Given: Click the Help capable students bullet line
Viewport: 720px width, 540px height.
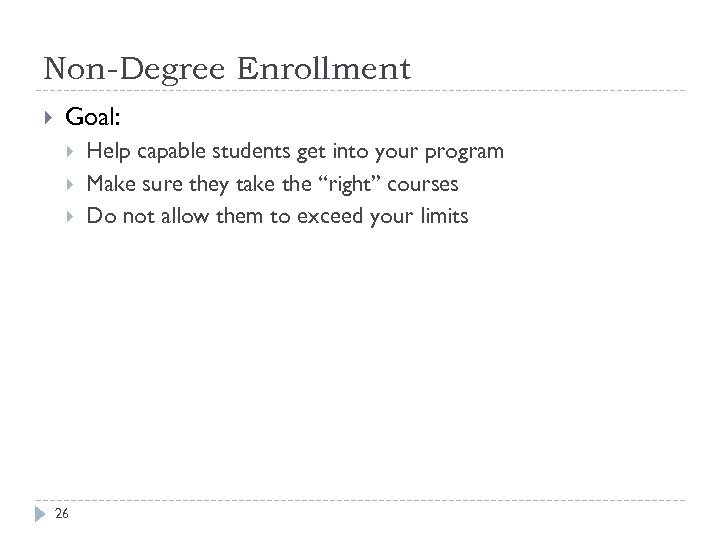Looking at the screenshot, I should [295, 152].
